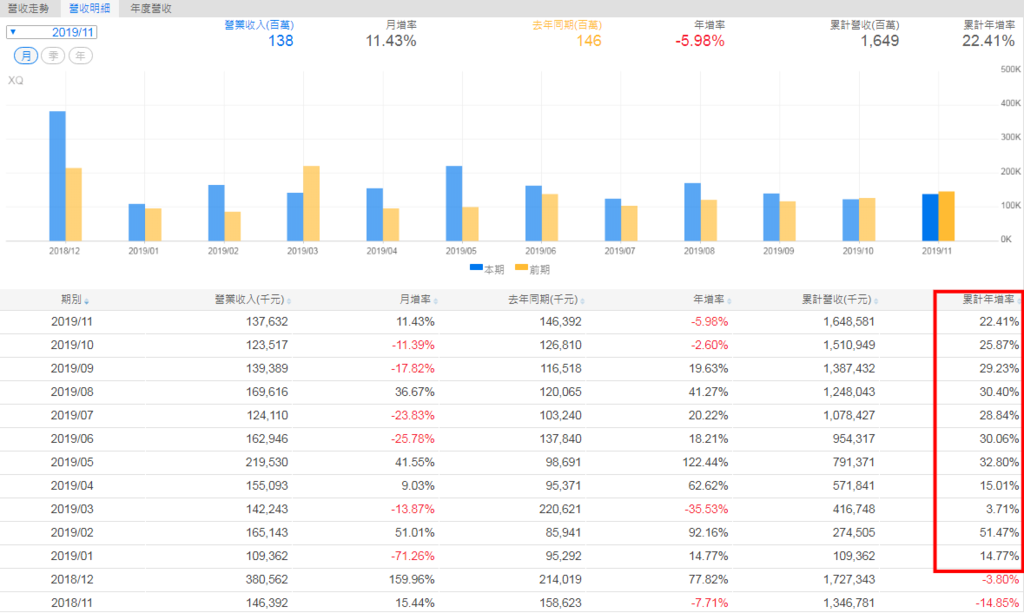This screenshot has width=1024, height=613.
Task: Click the 2019/11 dark blue chart bar
Action: pos(930,217)
